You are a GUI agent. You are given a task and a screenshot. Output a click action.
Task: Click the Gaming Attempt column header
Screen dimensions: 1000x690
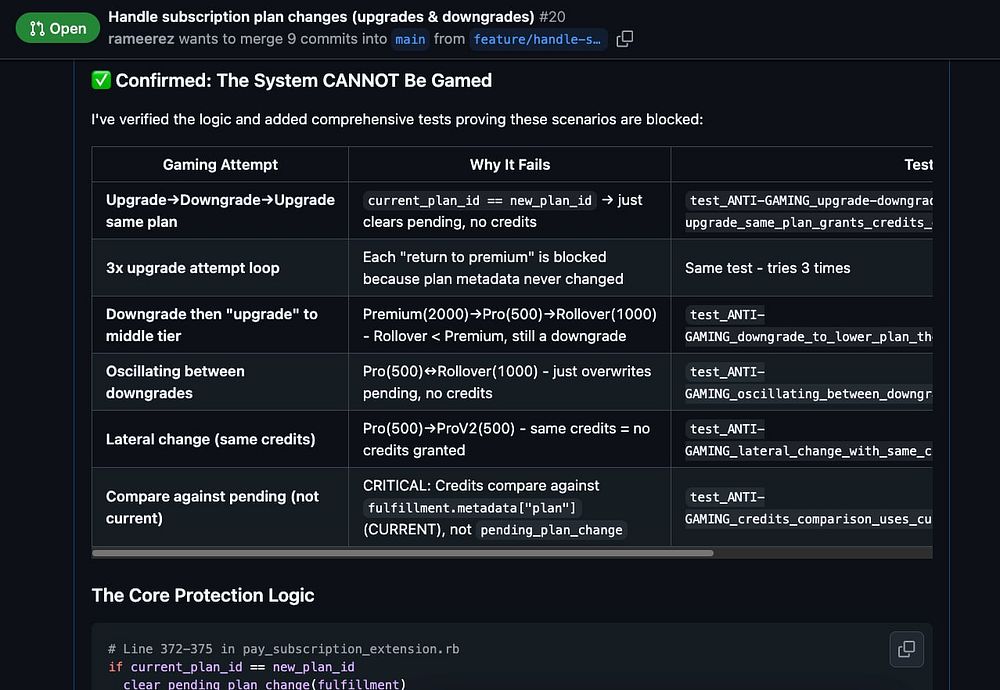[x=220, y=164]
